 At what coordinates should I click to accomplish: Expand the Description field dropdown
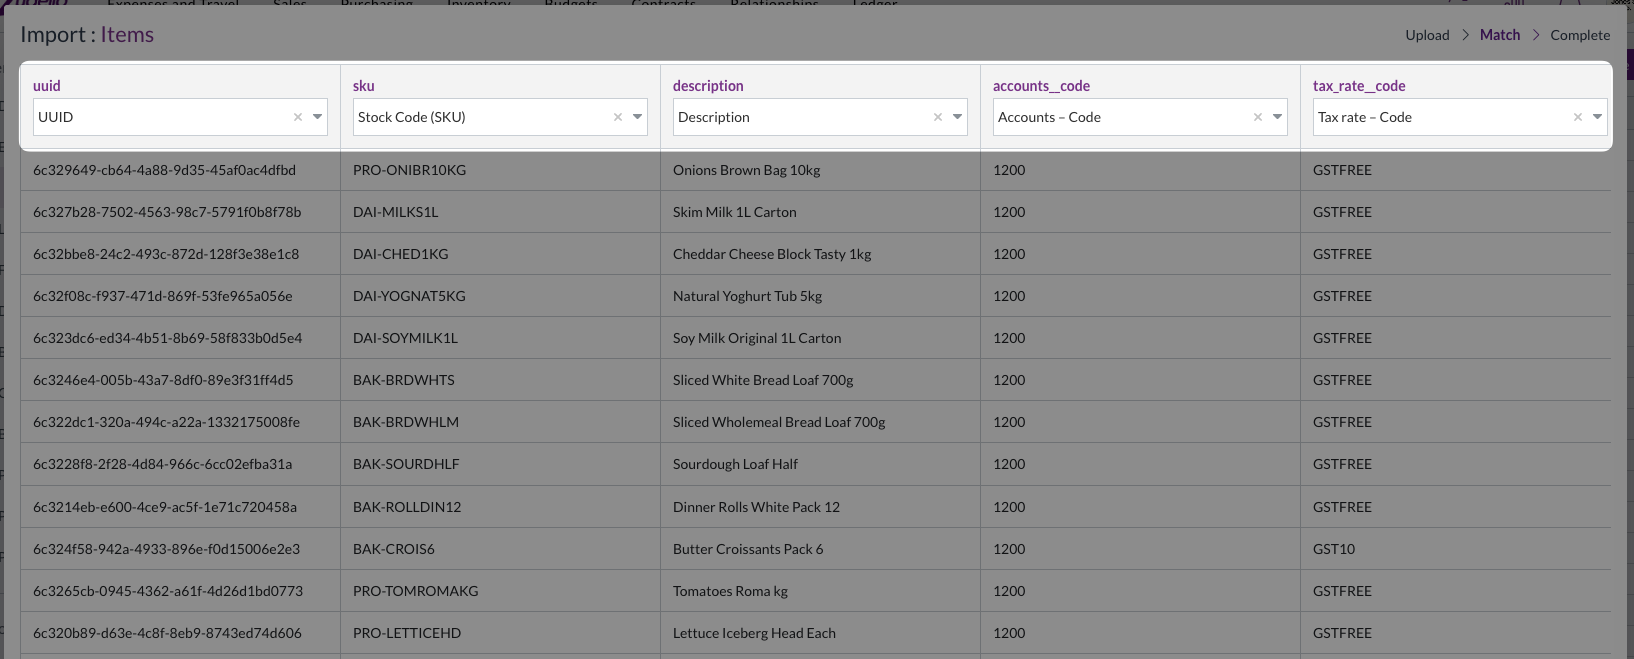click(958, 117)
